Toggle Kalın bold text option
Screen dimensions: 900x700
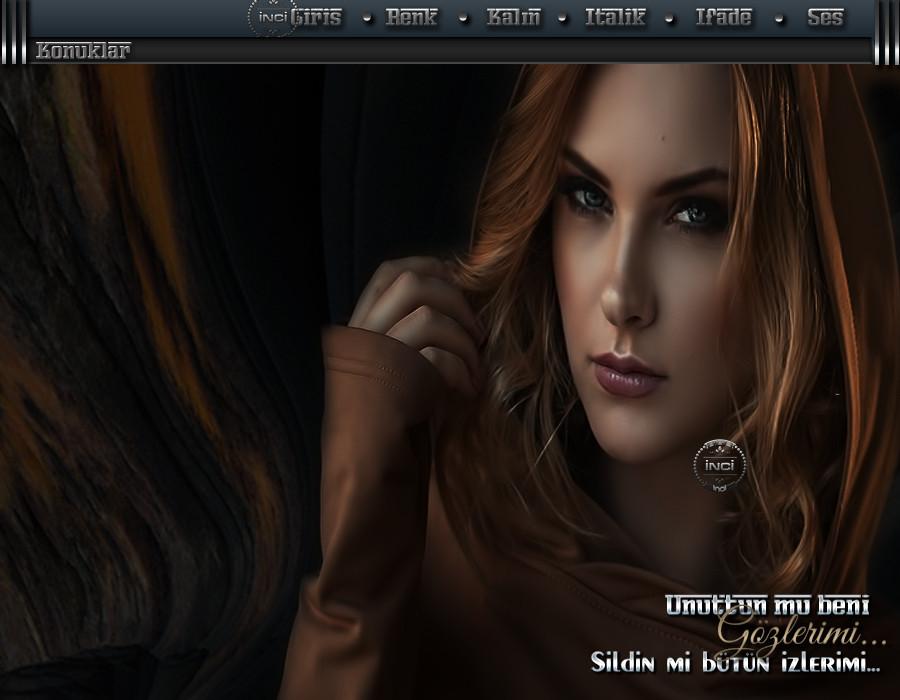[514, 17]
